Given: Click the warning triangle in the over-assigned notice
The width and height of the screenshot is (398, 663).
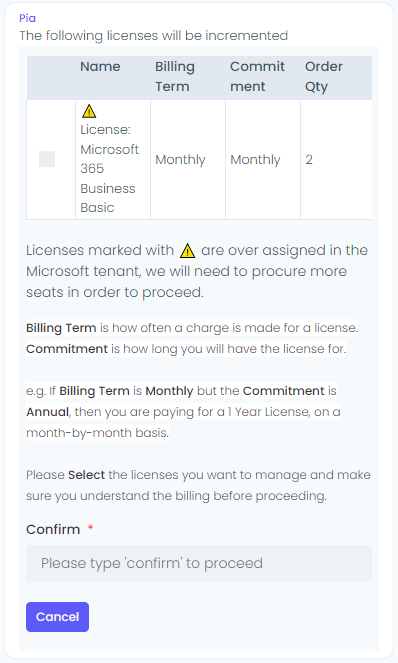Looking at the screenshot, I should coord(187,251).
